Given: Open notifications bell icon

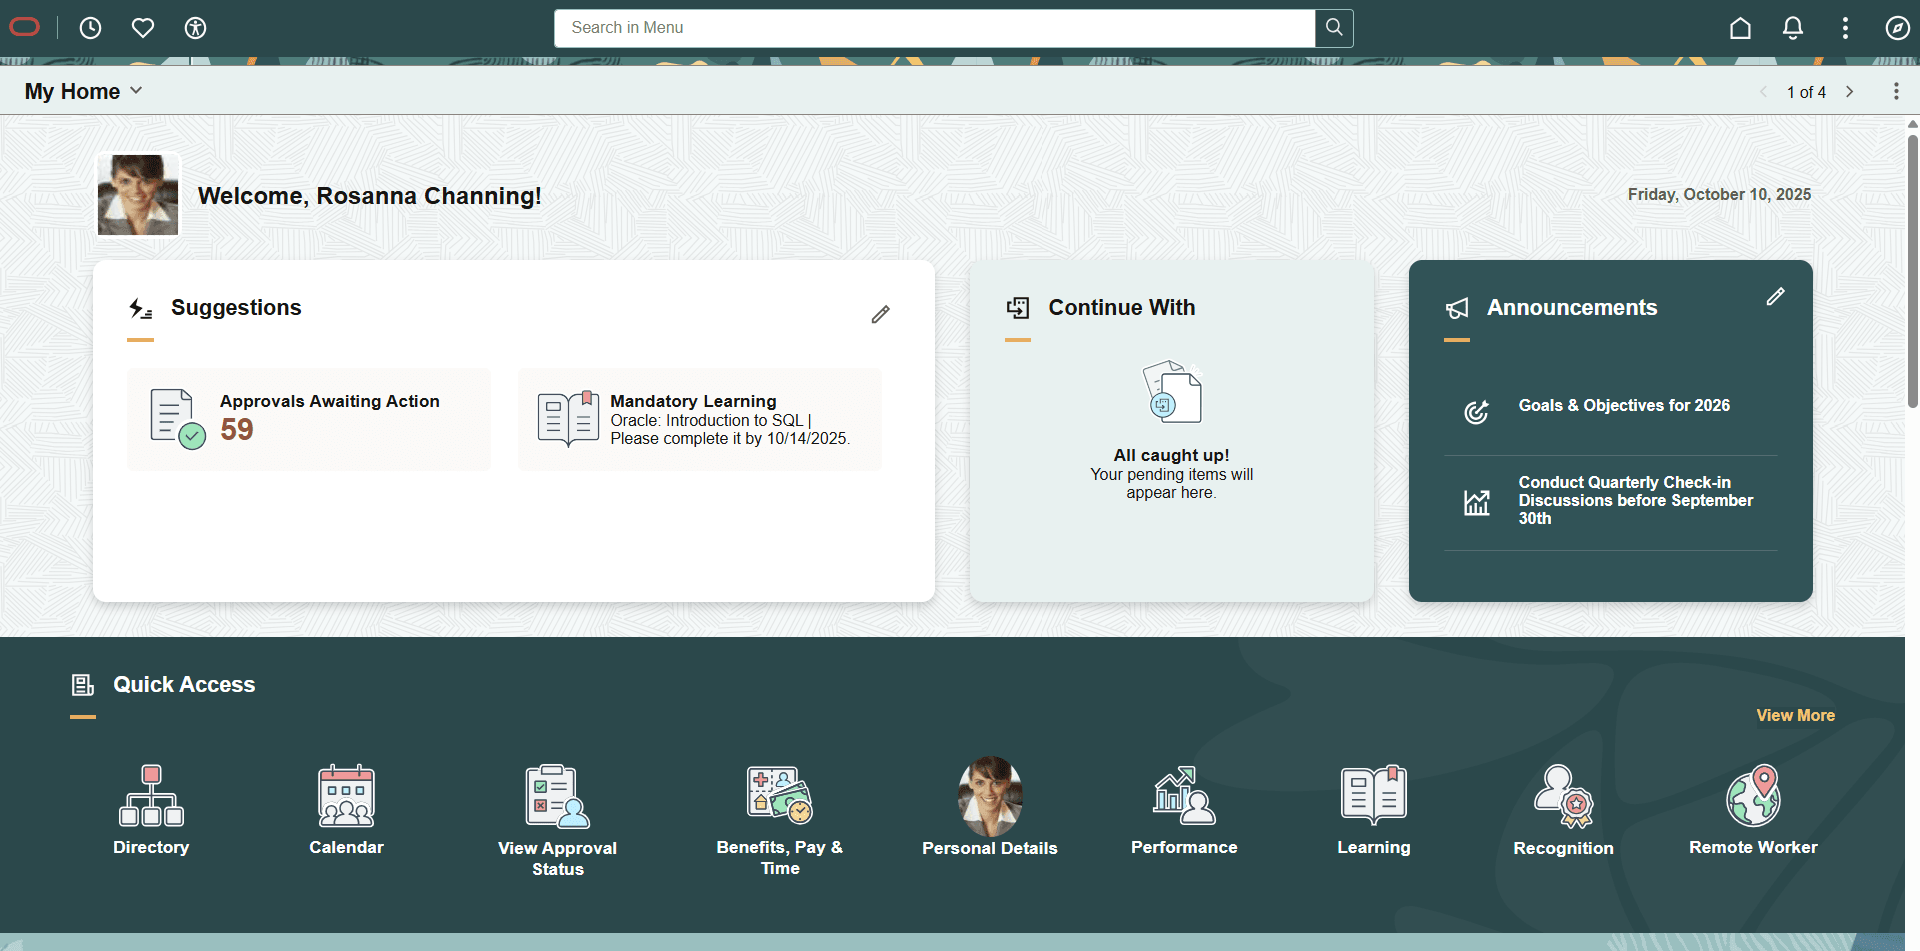Looking at the screenshot, I should [1793, 28].
